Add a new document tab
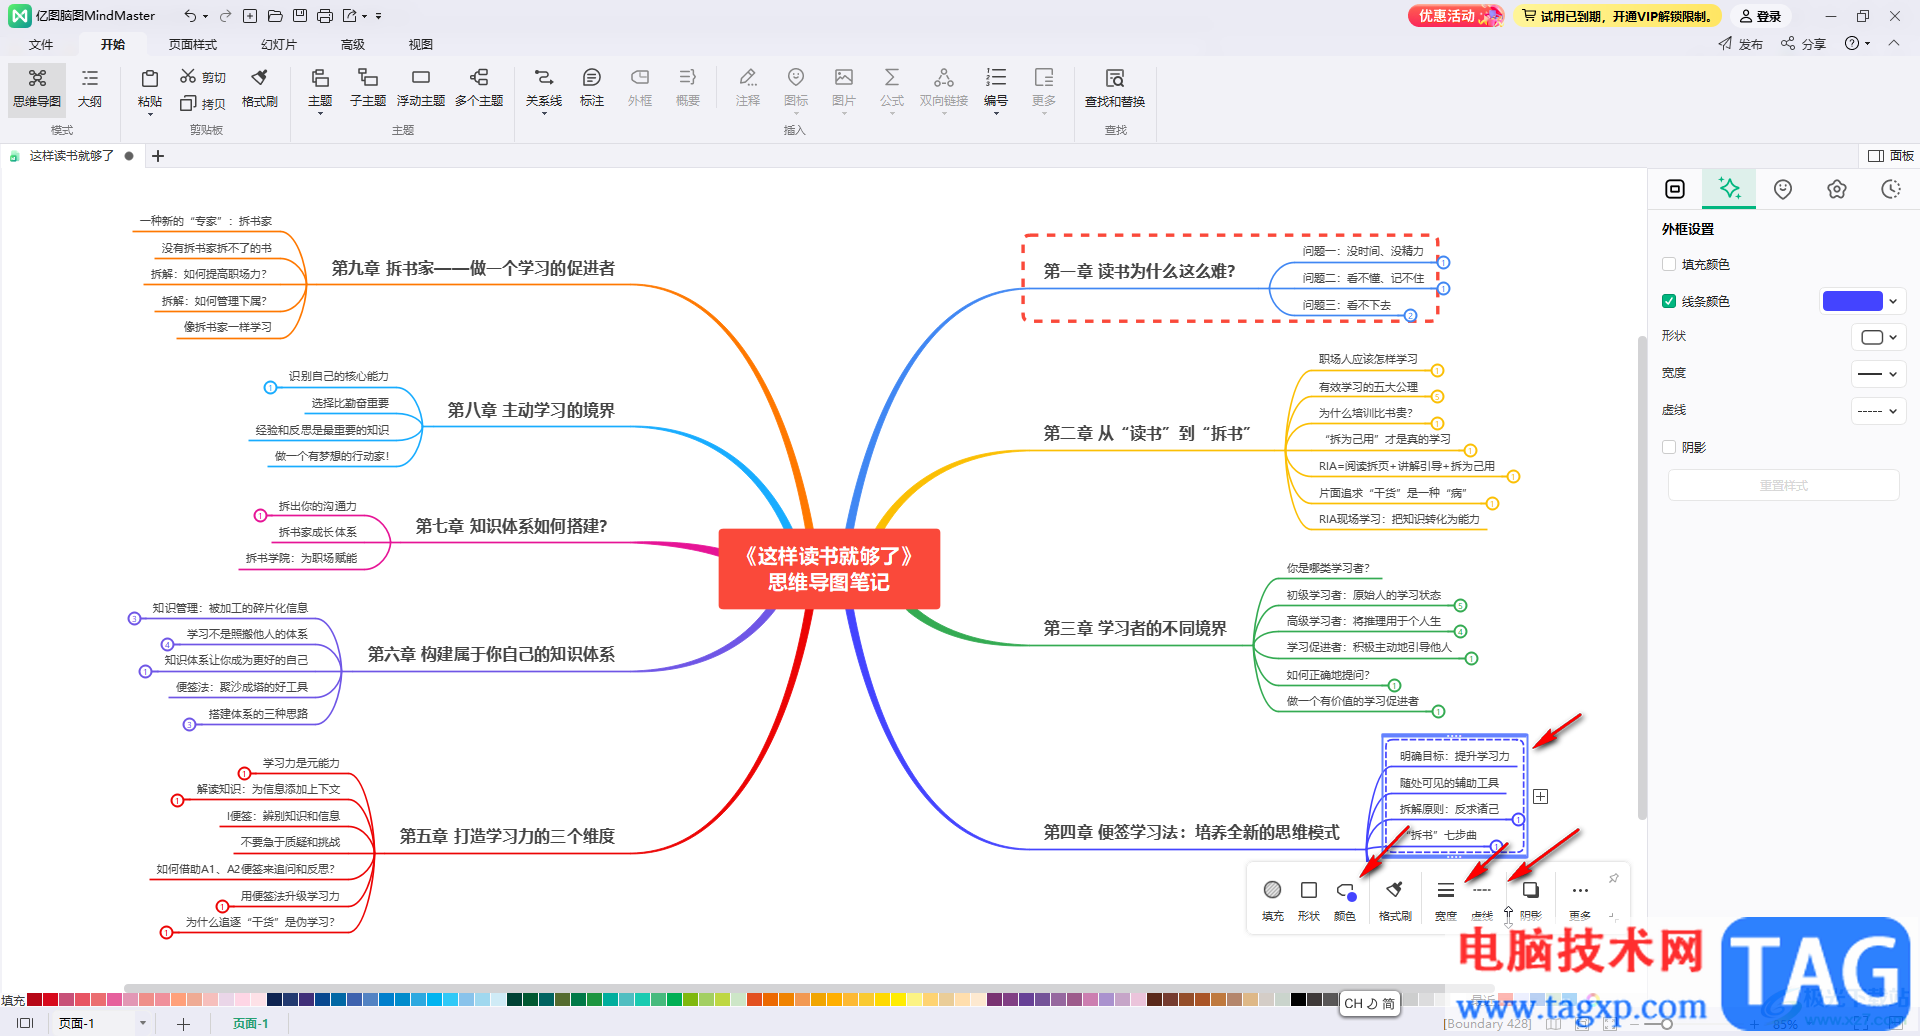The width and height of the screenshot is (1920, 1036). click(158, 156)
